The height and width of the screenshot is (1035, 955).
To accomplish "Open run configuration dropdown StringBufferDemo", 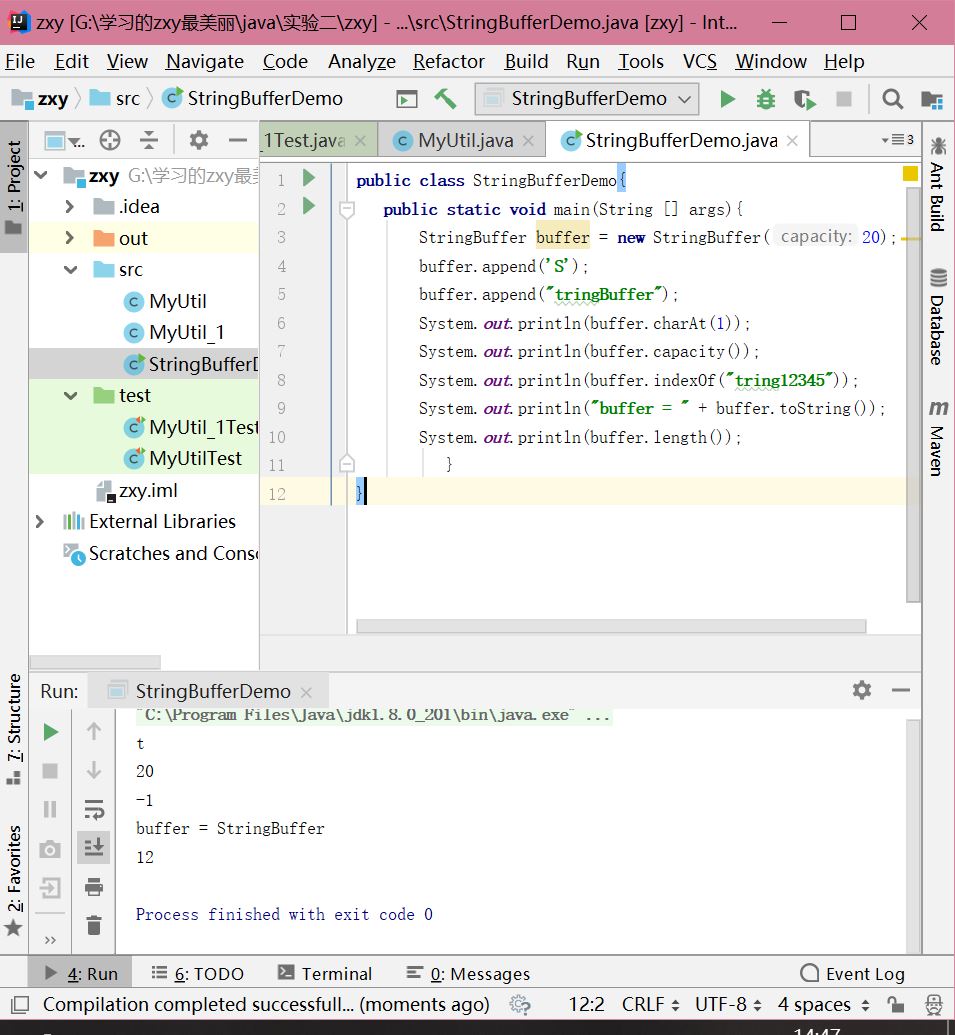I will click(587, 99).
